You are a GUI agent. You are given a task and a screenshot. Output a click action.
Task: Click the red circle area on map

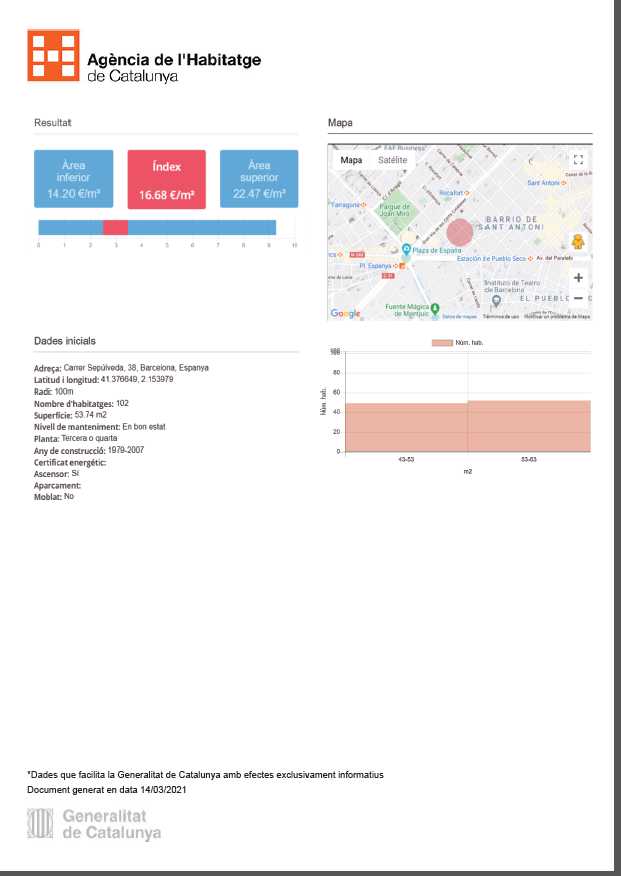pyautogui.click(x=459, y=232)
